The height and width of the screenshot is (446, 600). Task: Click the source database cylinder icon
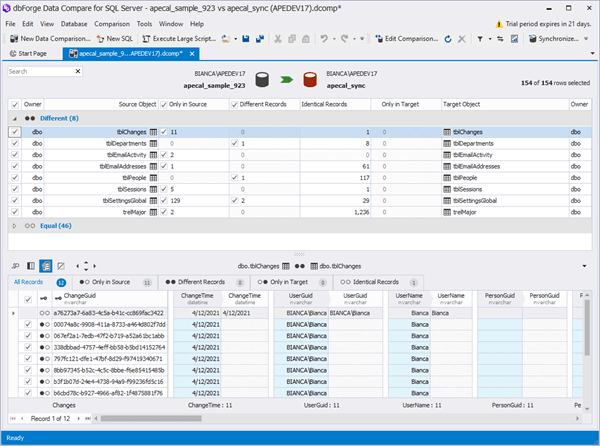262,80
